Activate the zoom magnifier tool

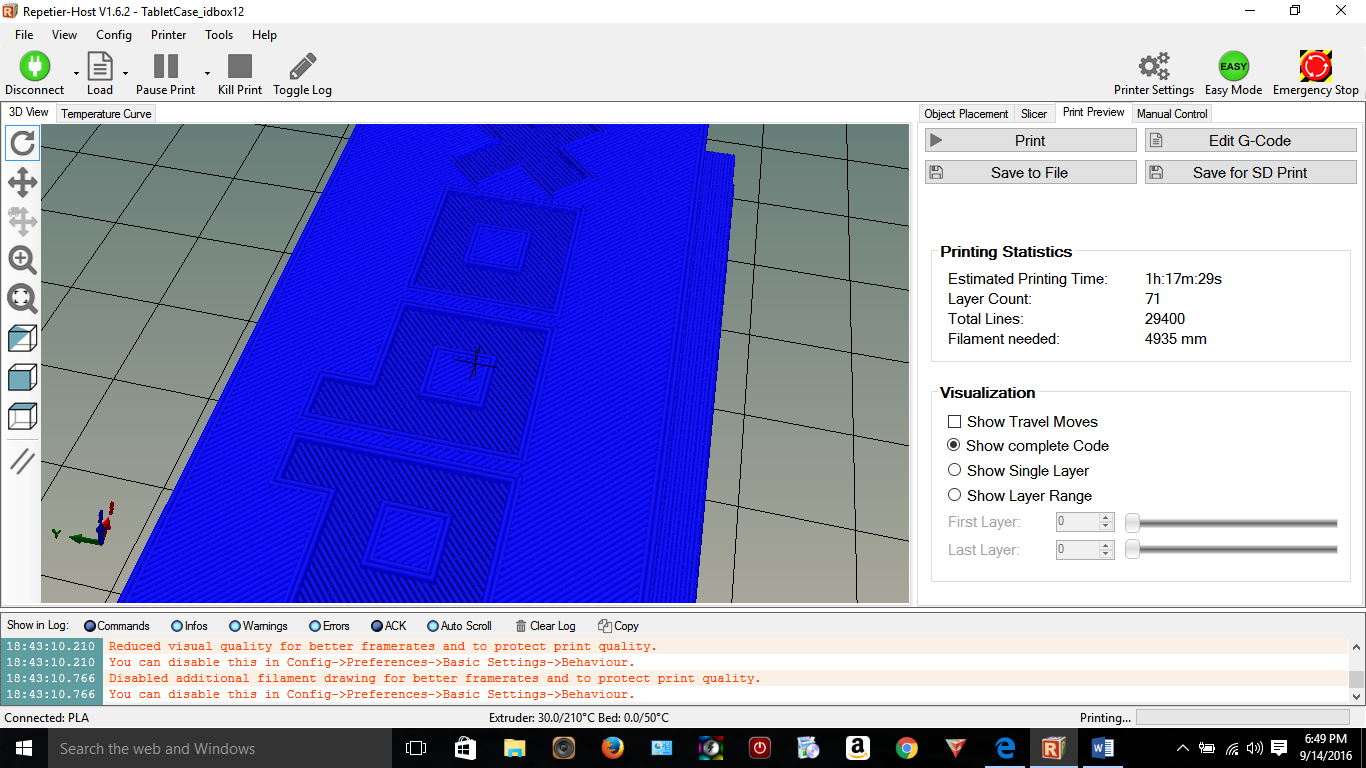pyautogui.click(x=22, y=260)
